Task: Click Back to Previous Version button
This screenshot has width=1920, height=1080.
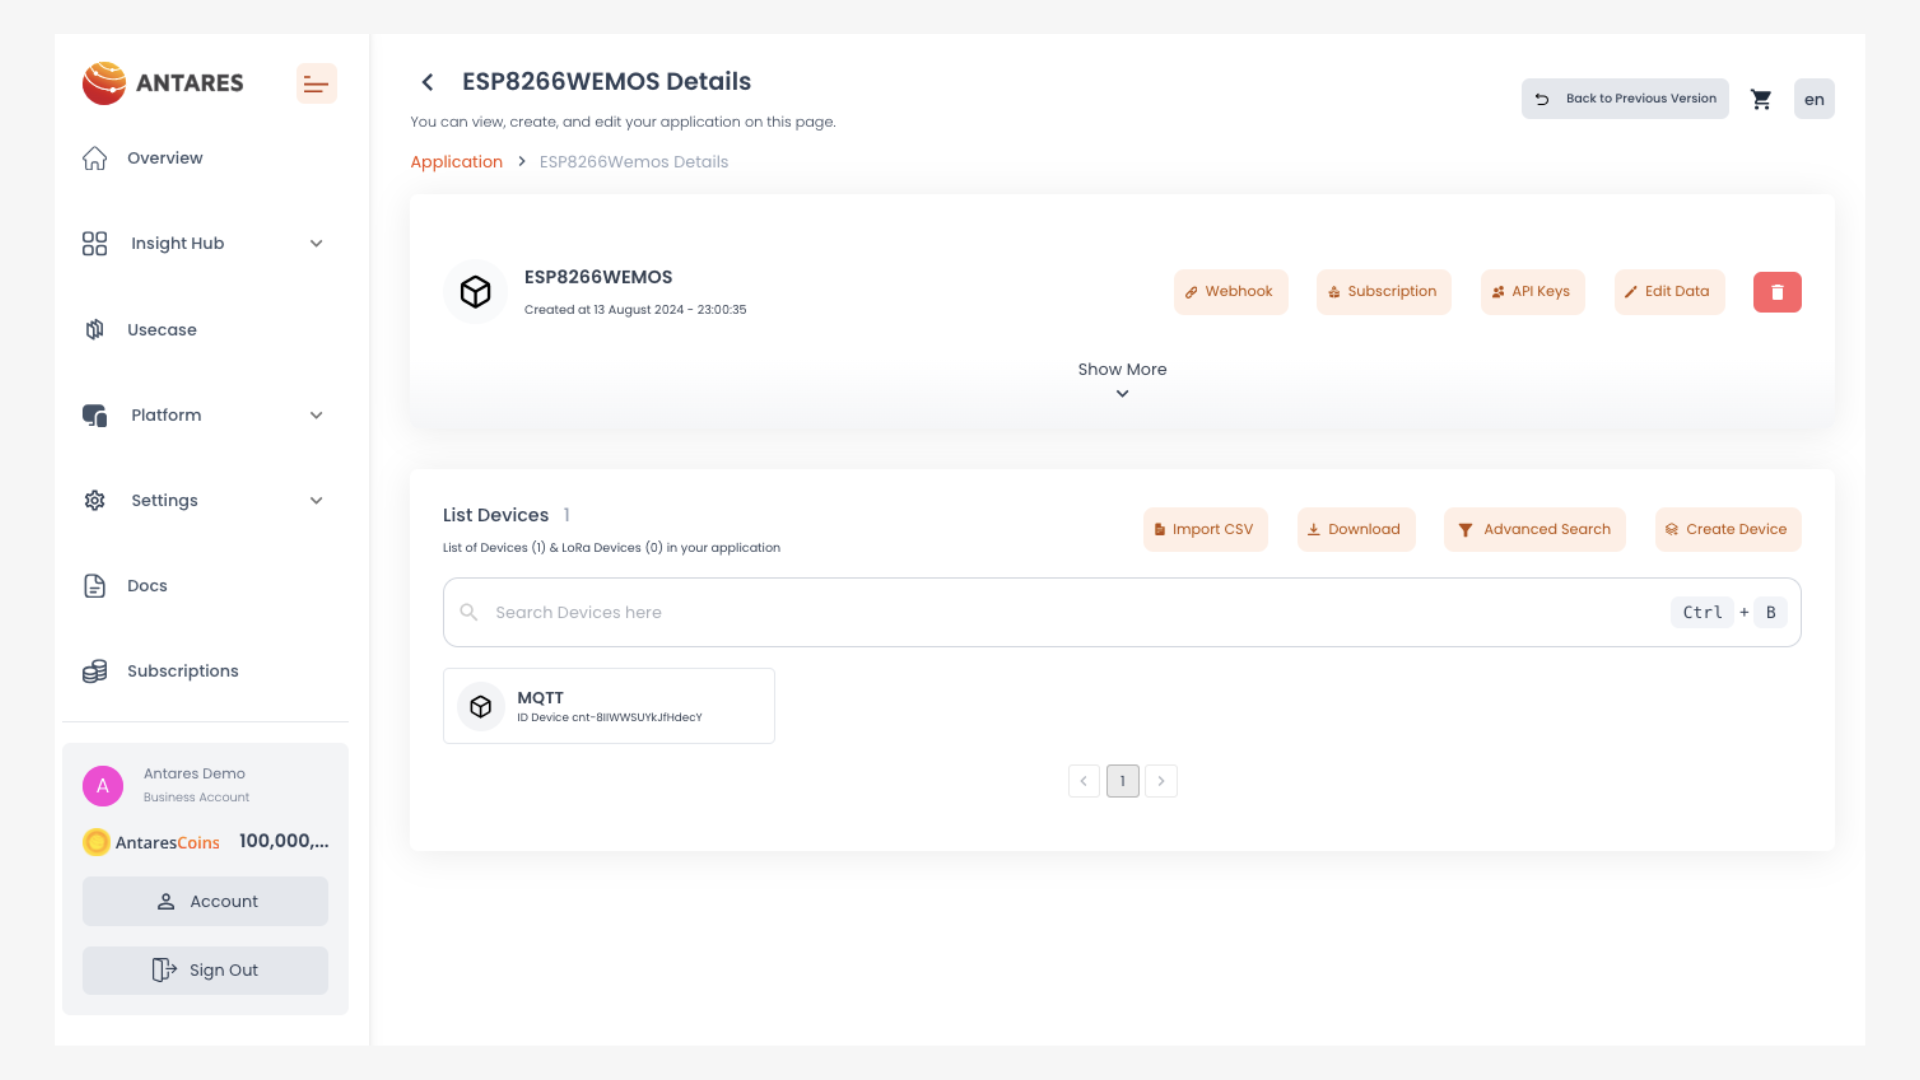Action: (x=1625, y=99)
